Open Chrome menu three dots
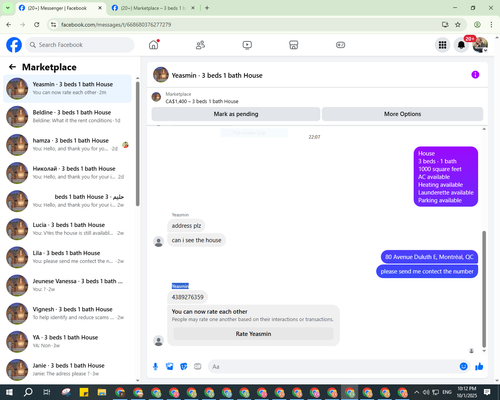 point(491,25)
